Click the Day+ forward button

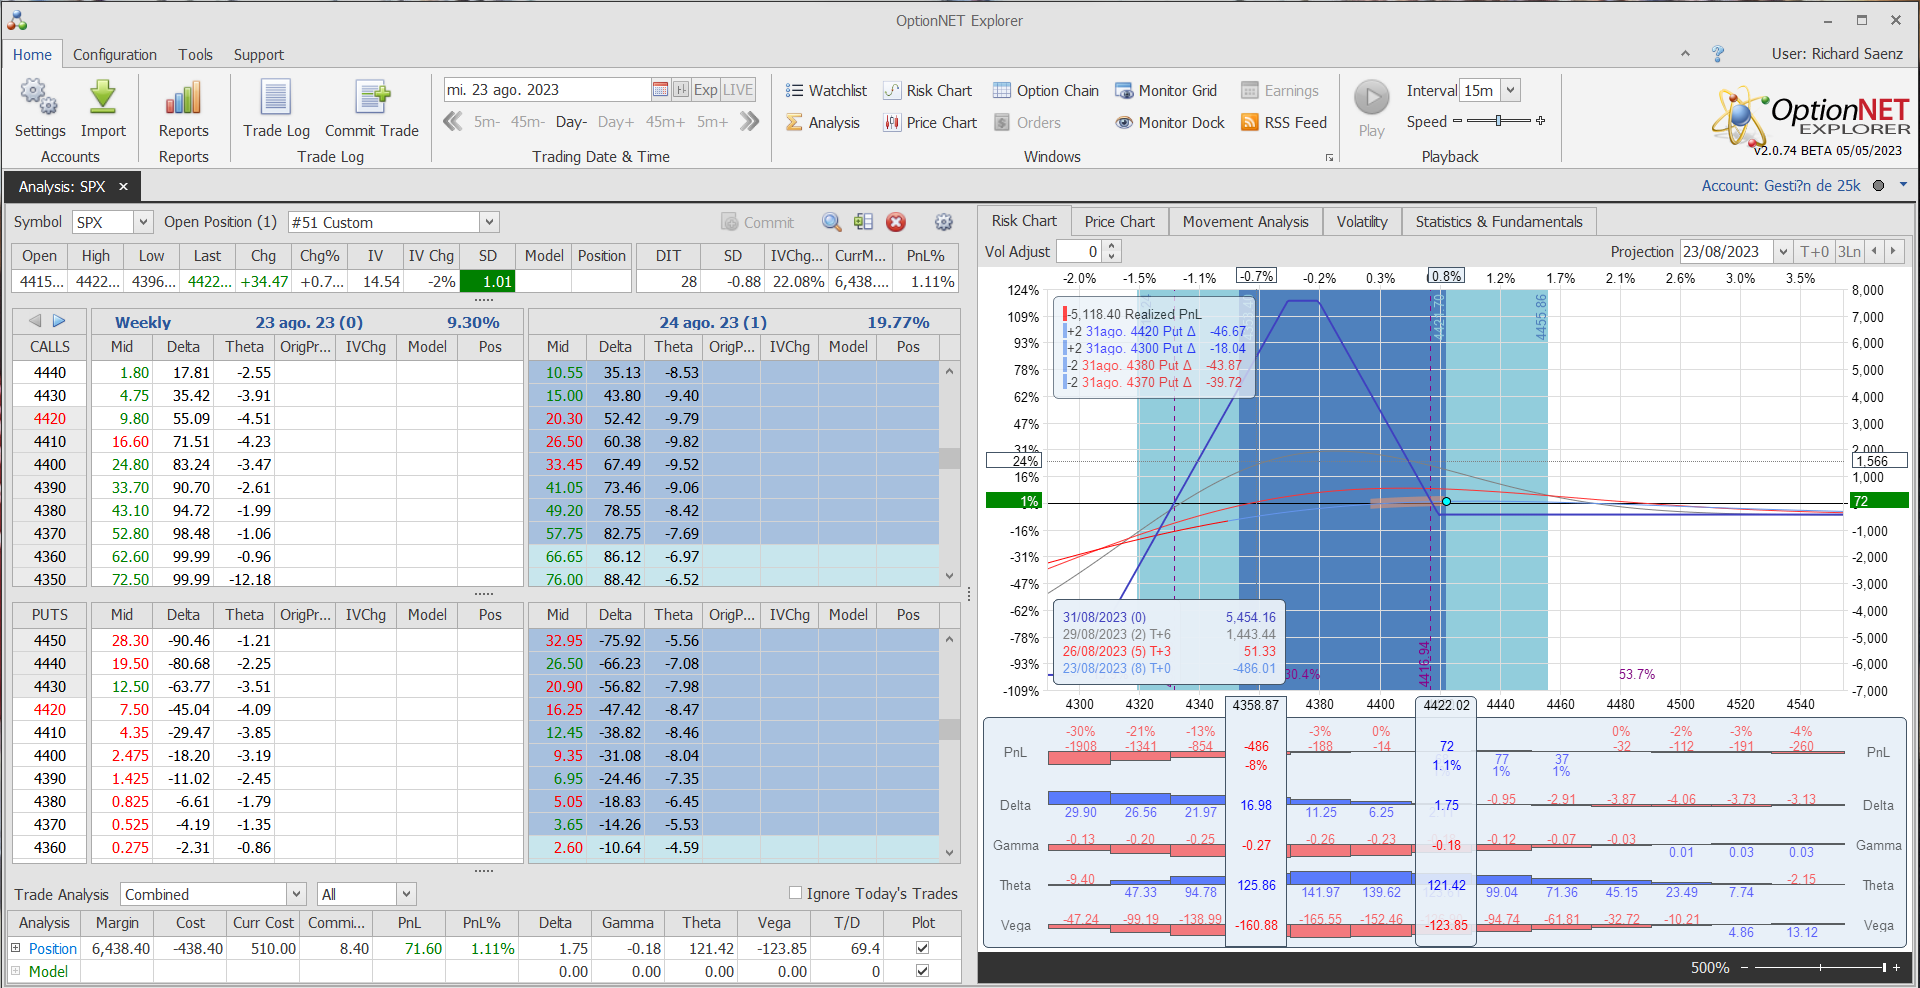point(615,122)
